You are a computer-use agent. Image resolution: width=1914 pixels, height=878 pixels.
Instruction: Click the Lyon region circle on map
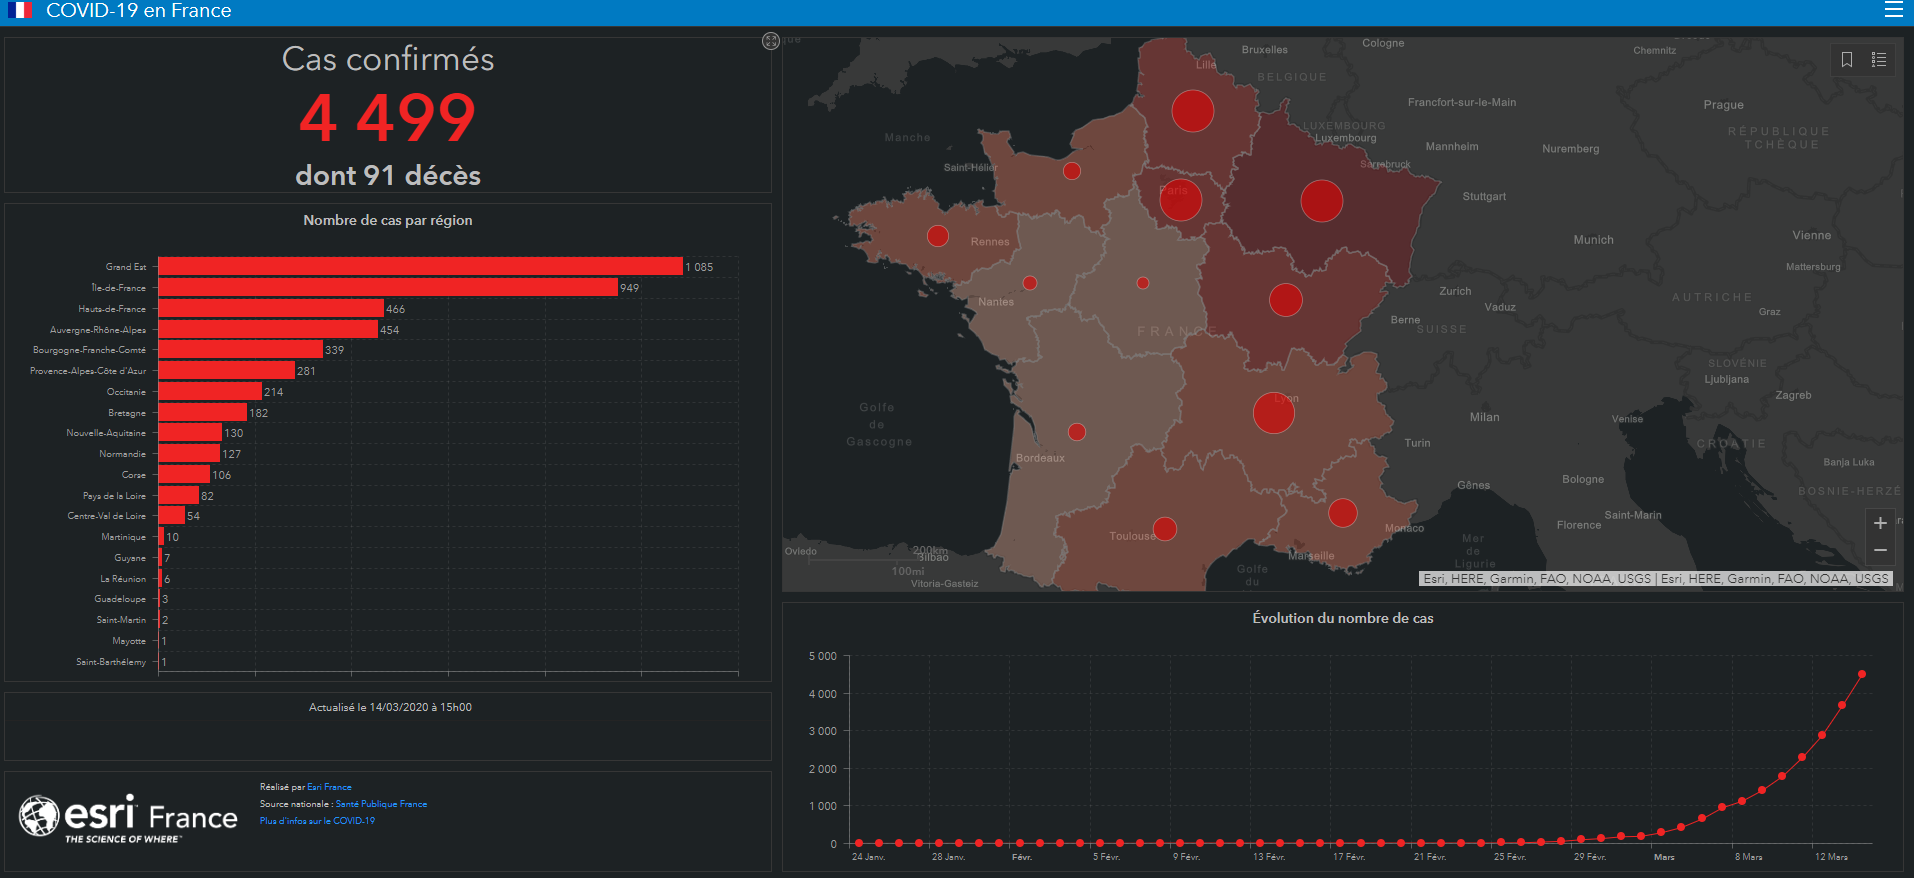point(1273,412)
